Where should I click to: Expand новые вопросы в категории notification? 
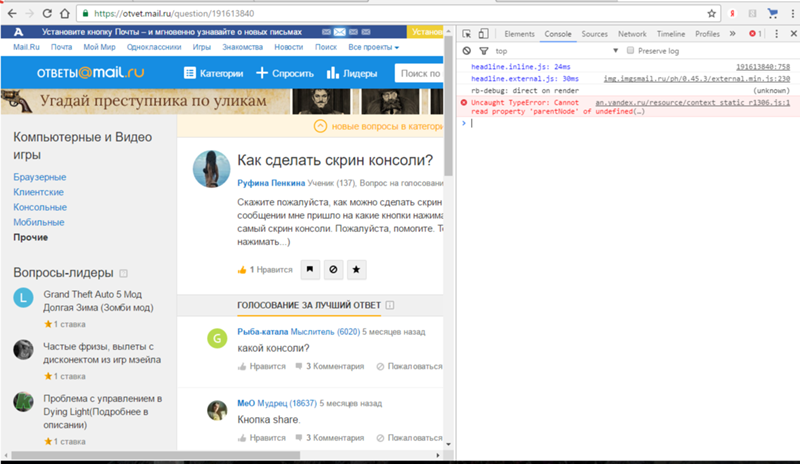[x=378, y=126]
